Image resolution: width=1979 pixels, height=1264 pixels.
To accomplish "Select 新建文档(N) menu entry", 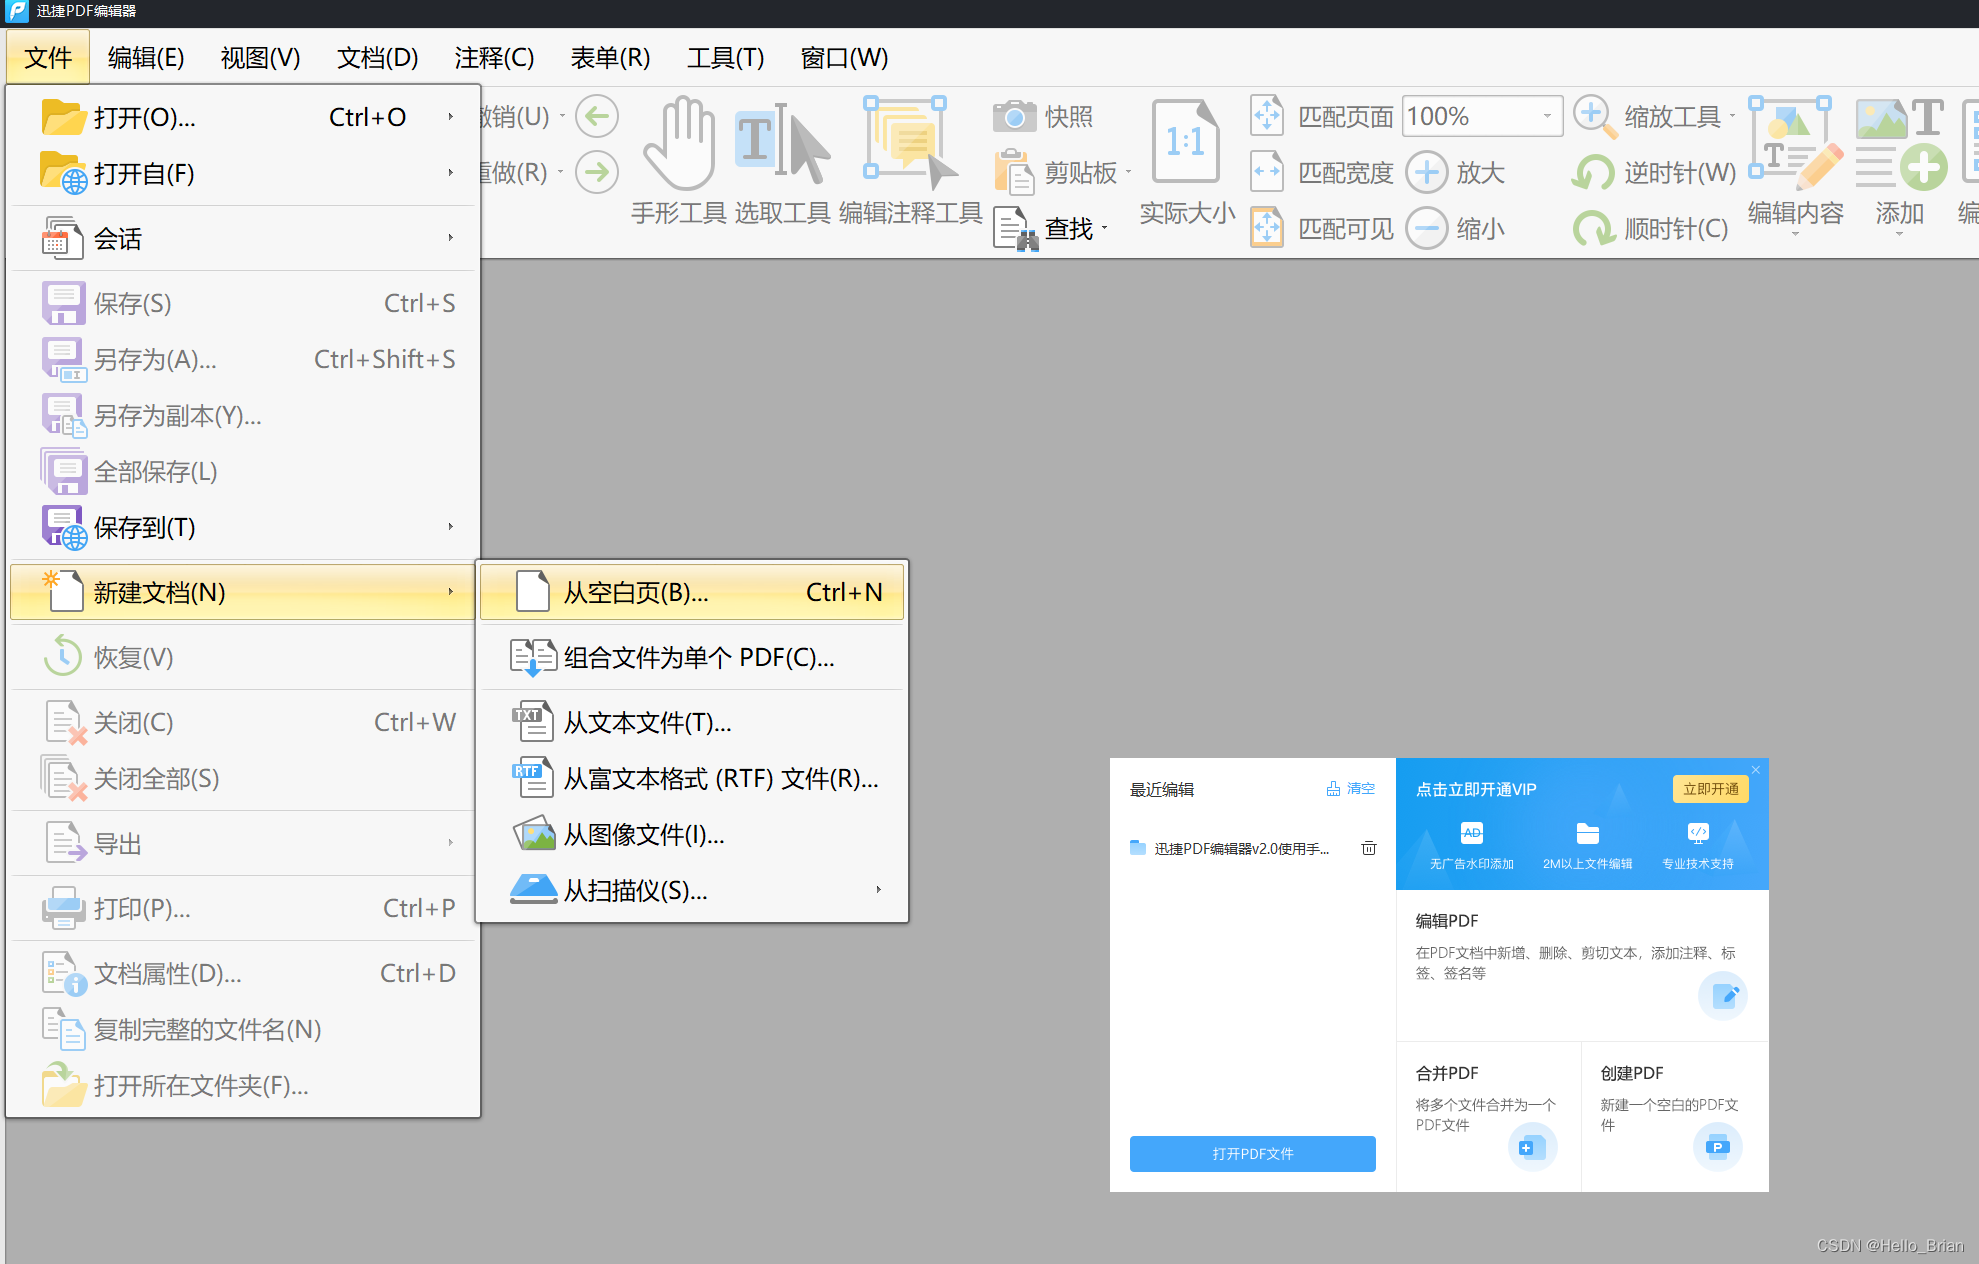I will [242, 592].
